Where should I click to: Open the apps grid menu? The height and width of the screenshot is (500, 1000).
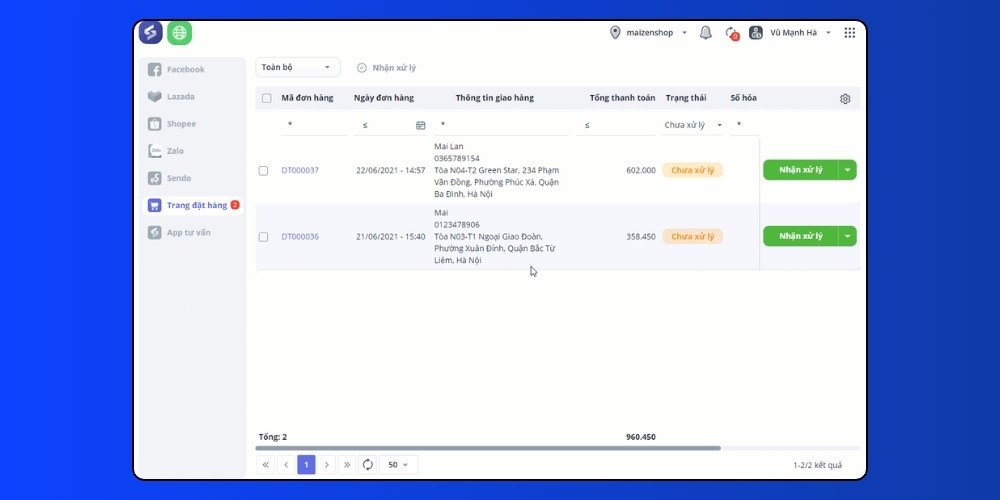tap(849, 33)
